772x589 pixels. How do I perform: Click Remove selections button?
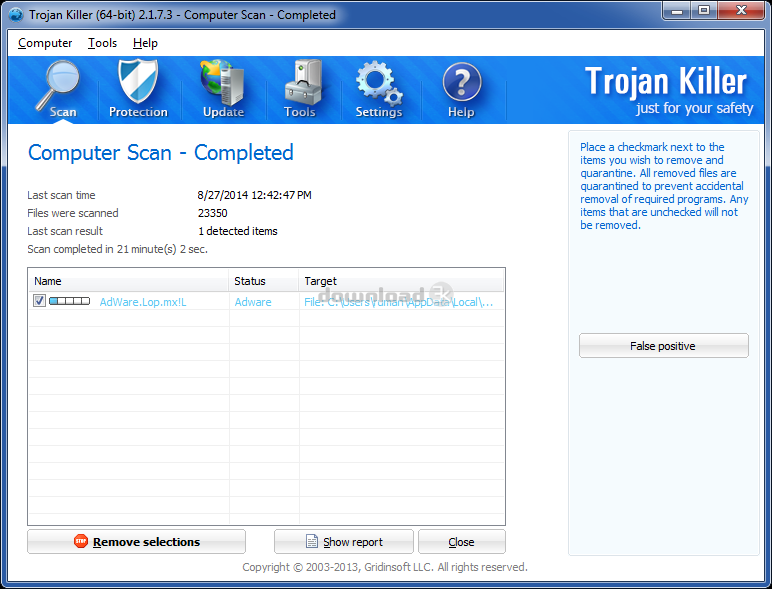(136, 542)
